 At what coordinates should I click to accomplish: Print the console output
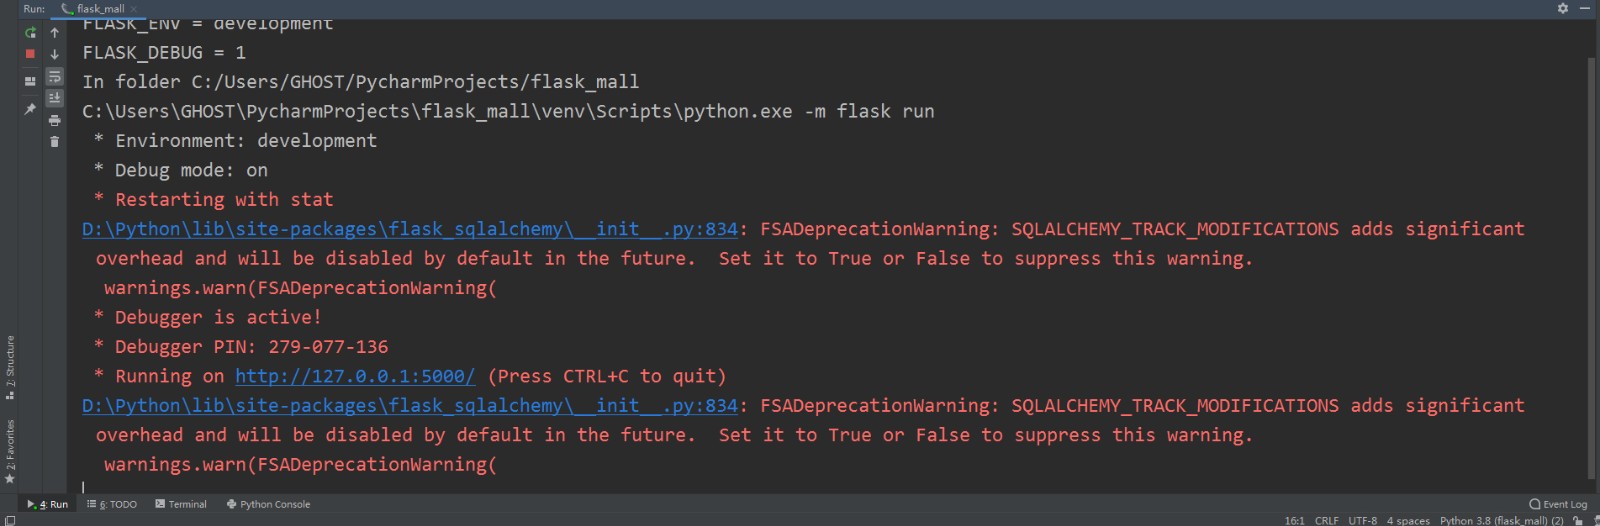(54, 120)
